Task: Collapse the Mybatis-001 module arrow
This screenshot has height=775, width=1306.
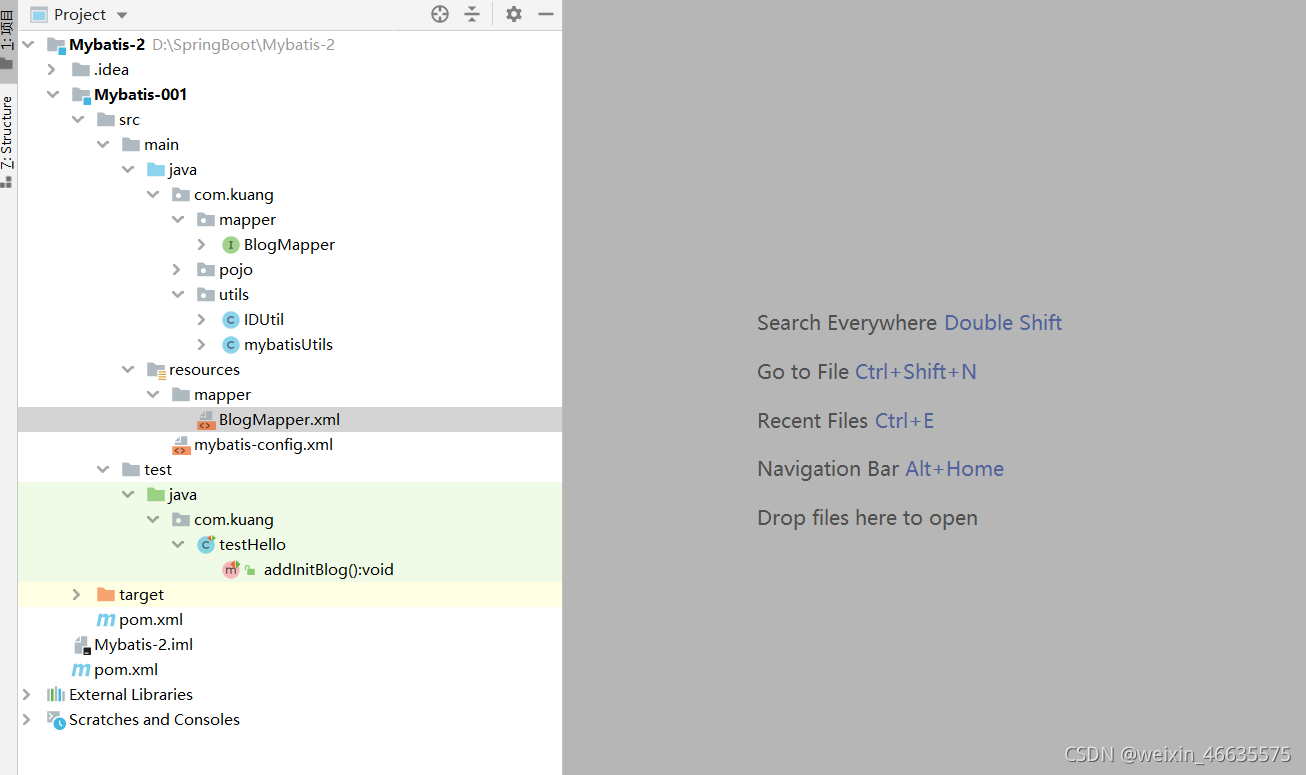Action: 53,94
